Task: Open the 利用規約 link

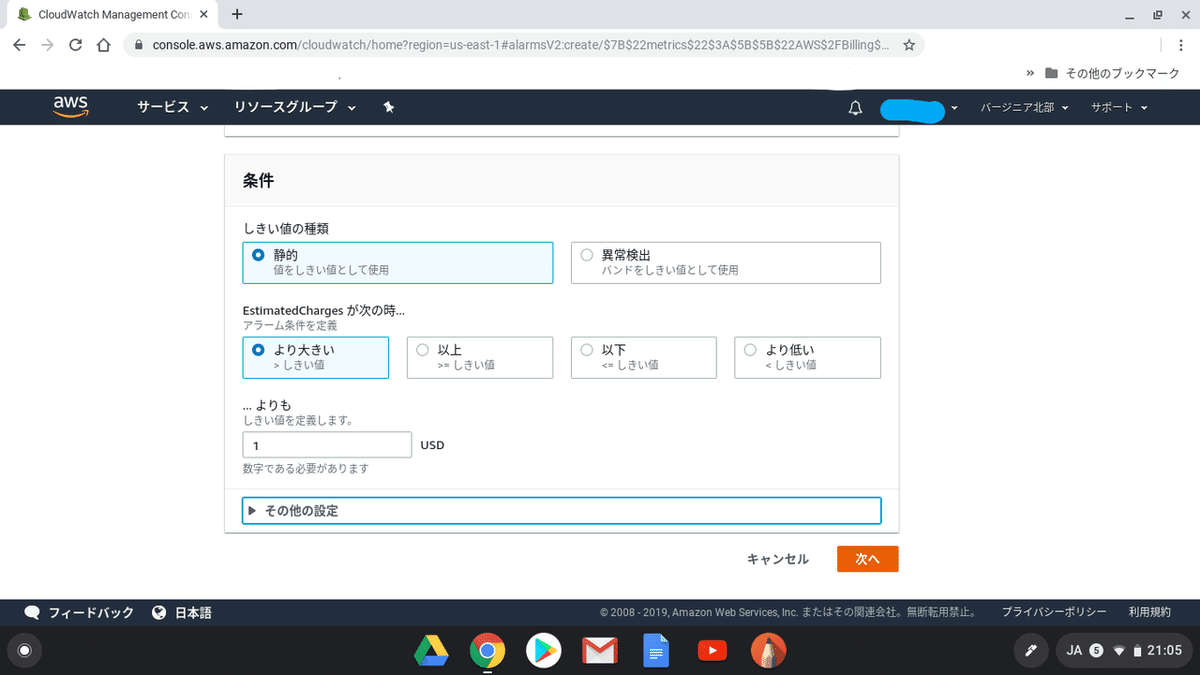Action: [x=1149, y=611]
